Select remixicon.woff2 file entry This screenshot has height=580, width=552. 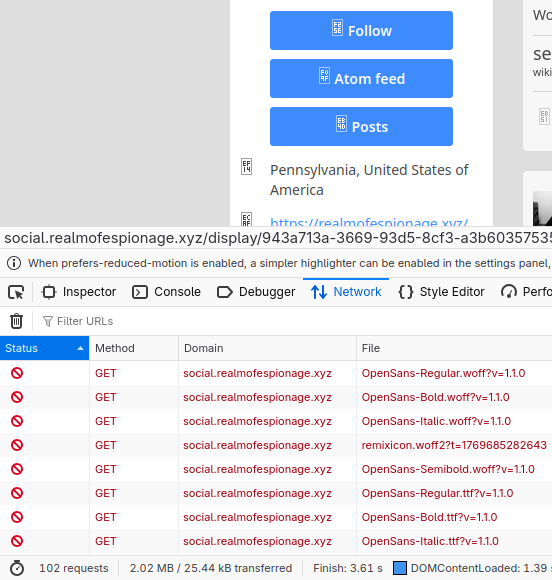coord(454,445)
